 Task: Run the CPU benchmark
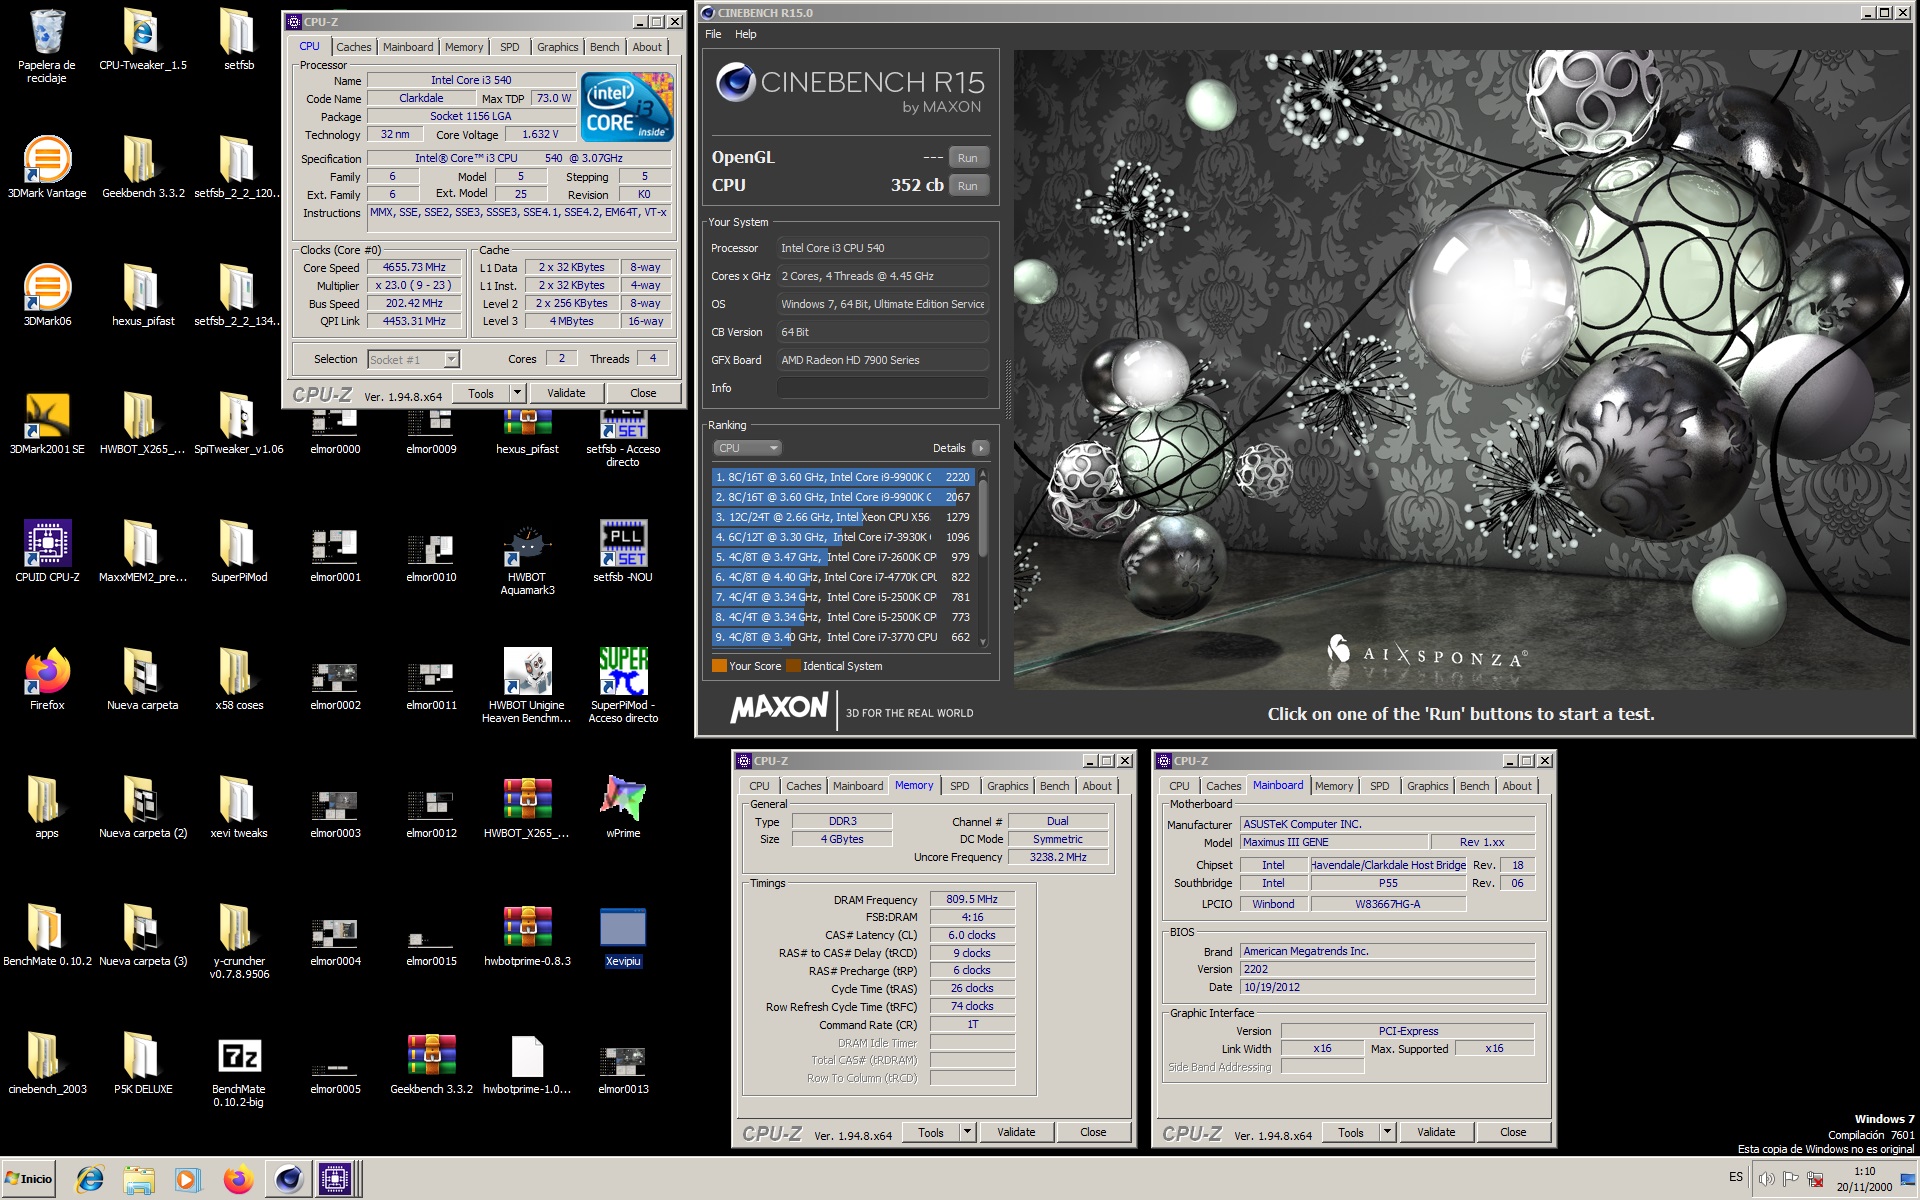coord(967,186)
